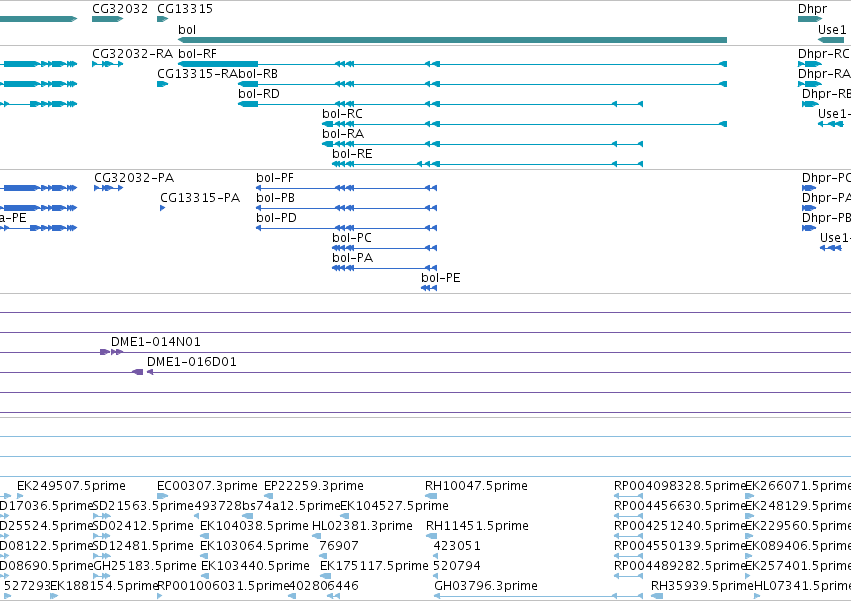Screen dimensions: 851x601
Task: Click the 520794 feature label
Action: tap(457, 566)
